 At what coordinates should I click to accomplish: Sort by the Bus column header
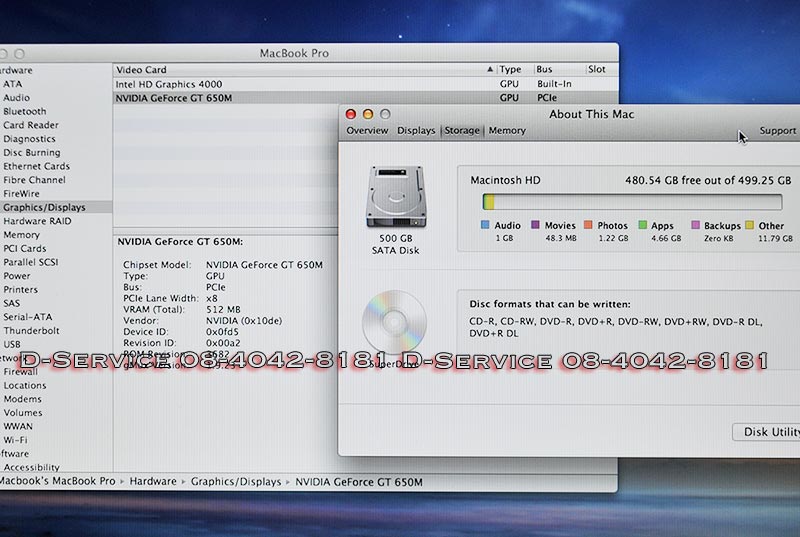[544, 69]
